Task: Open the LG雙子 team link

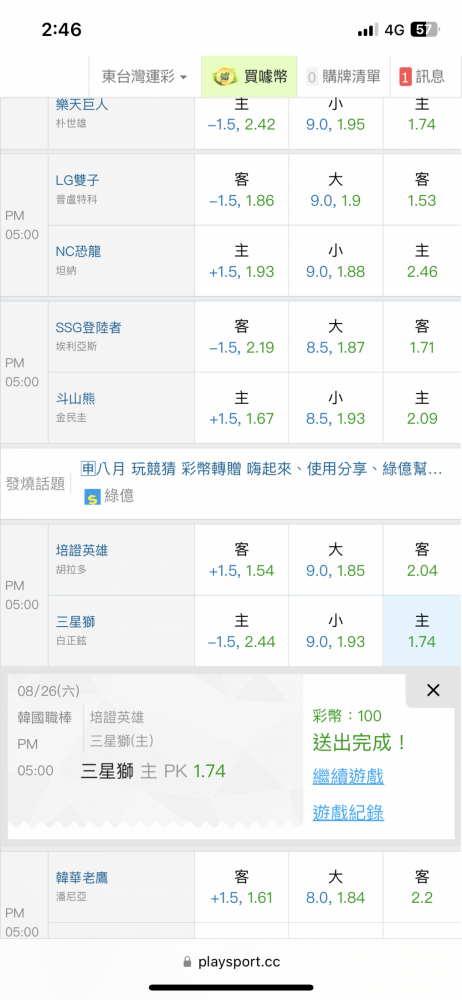Action: [77, 180]
